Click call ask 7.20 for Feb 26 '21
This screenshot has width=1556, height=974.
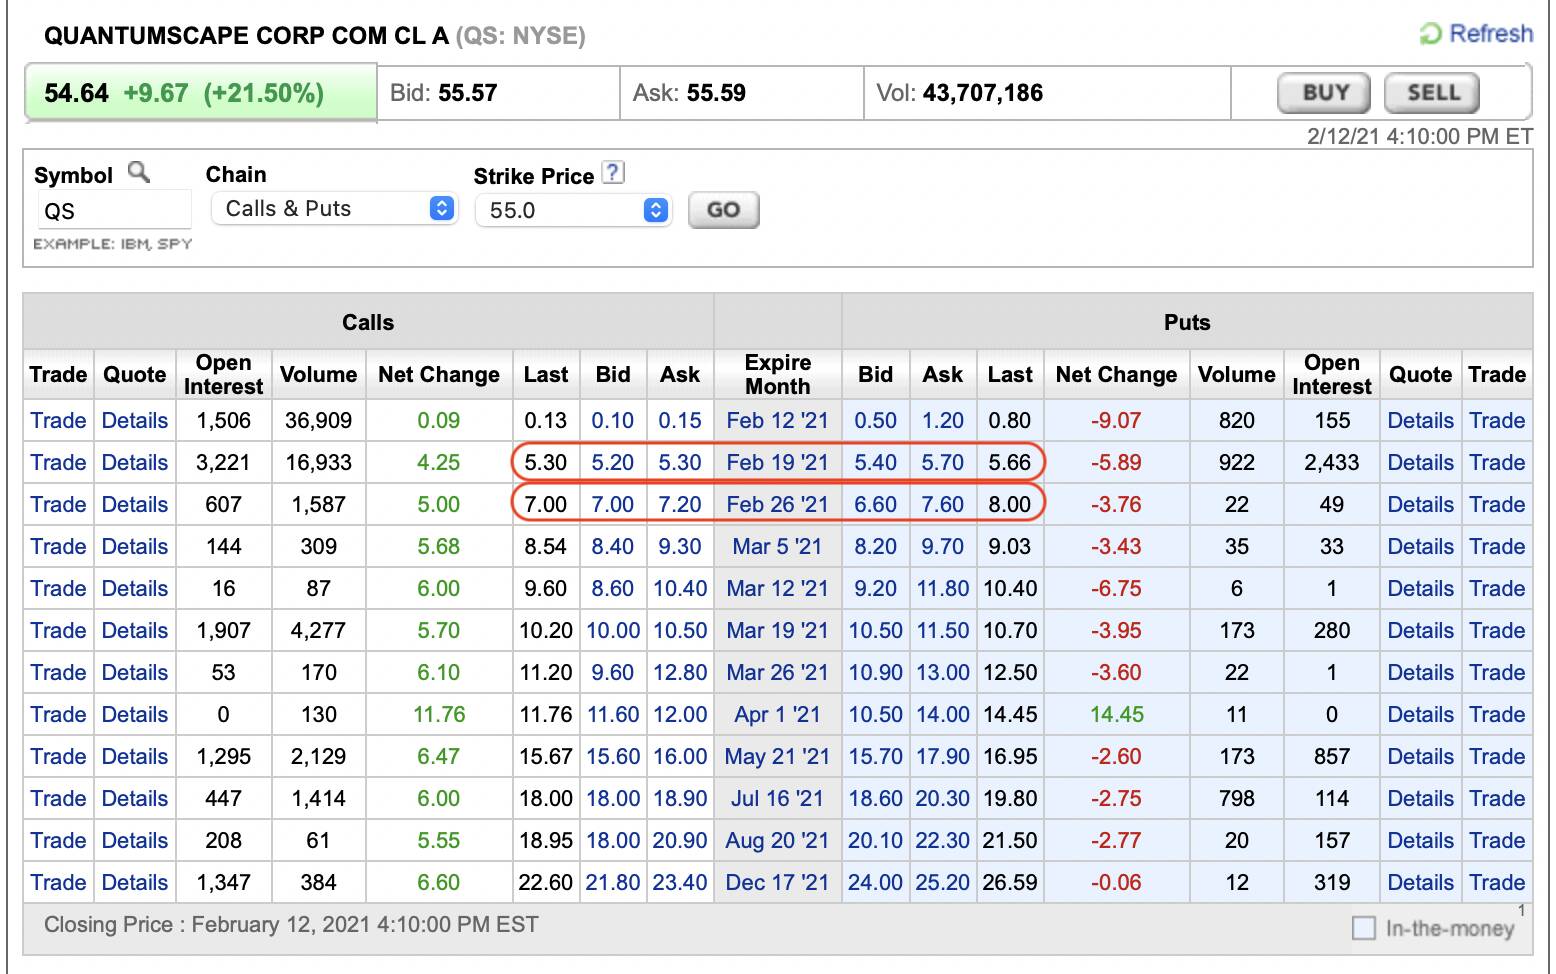(680, 504)
